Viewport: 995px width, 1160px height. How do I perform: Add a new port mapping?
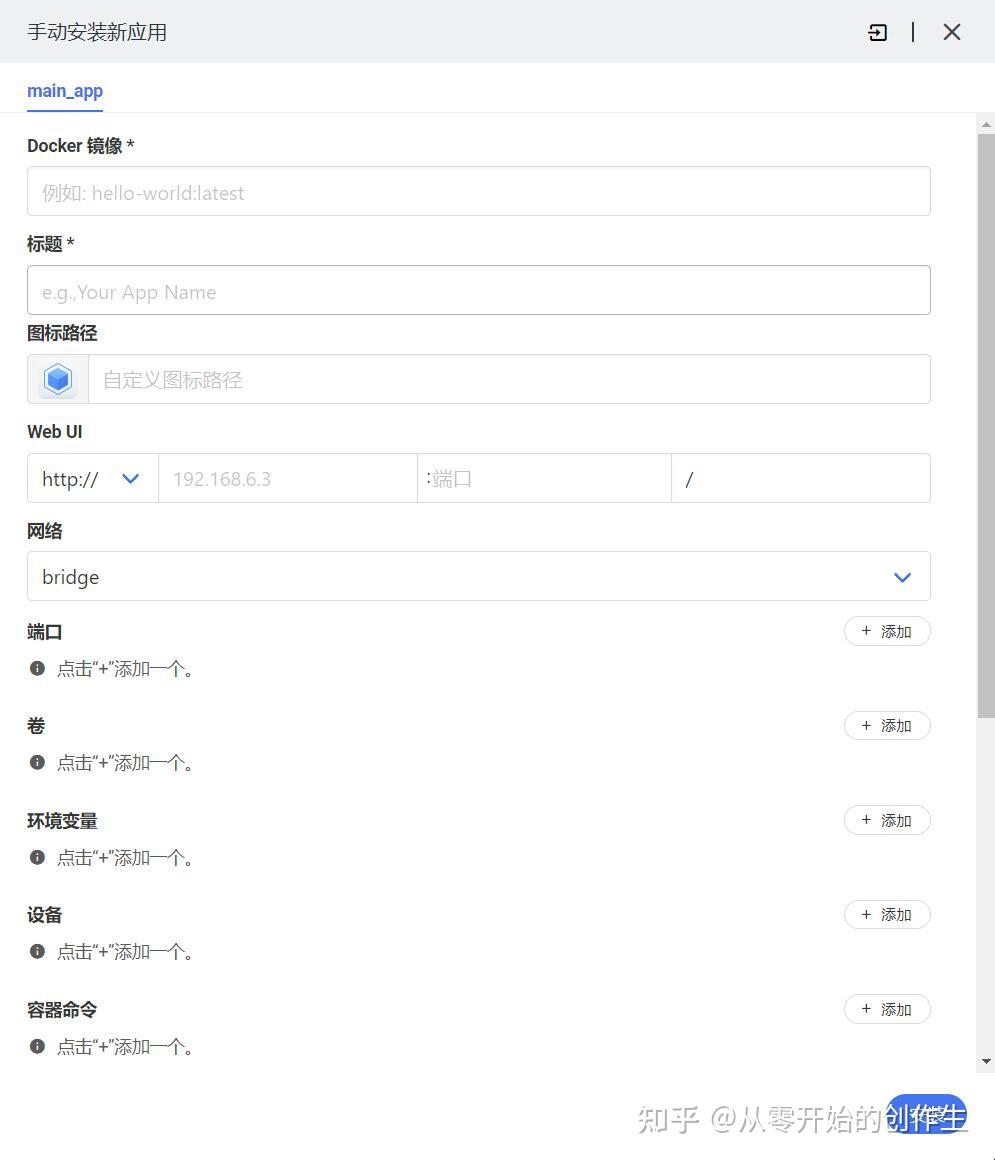887,632
